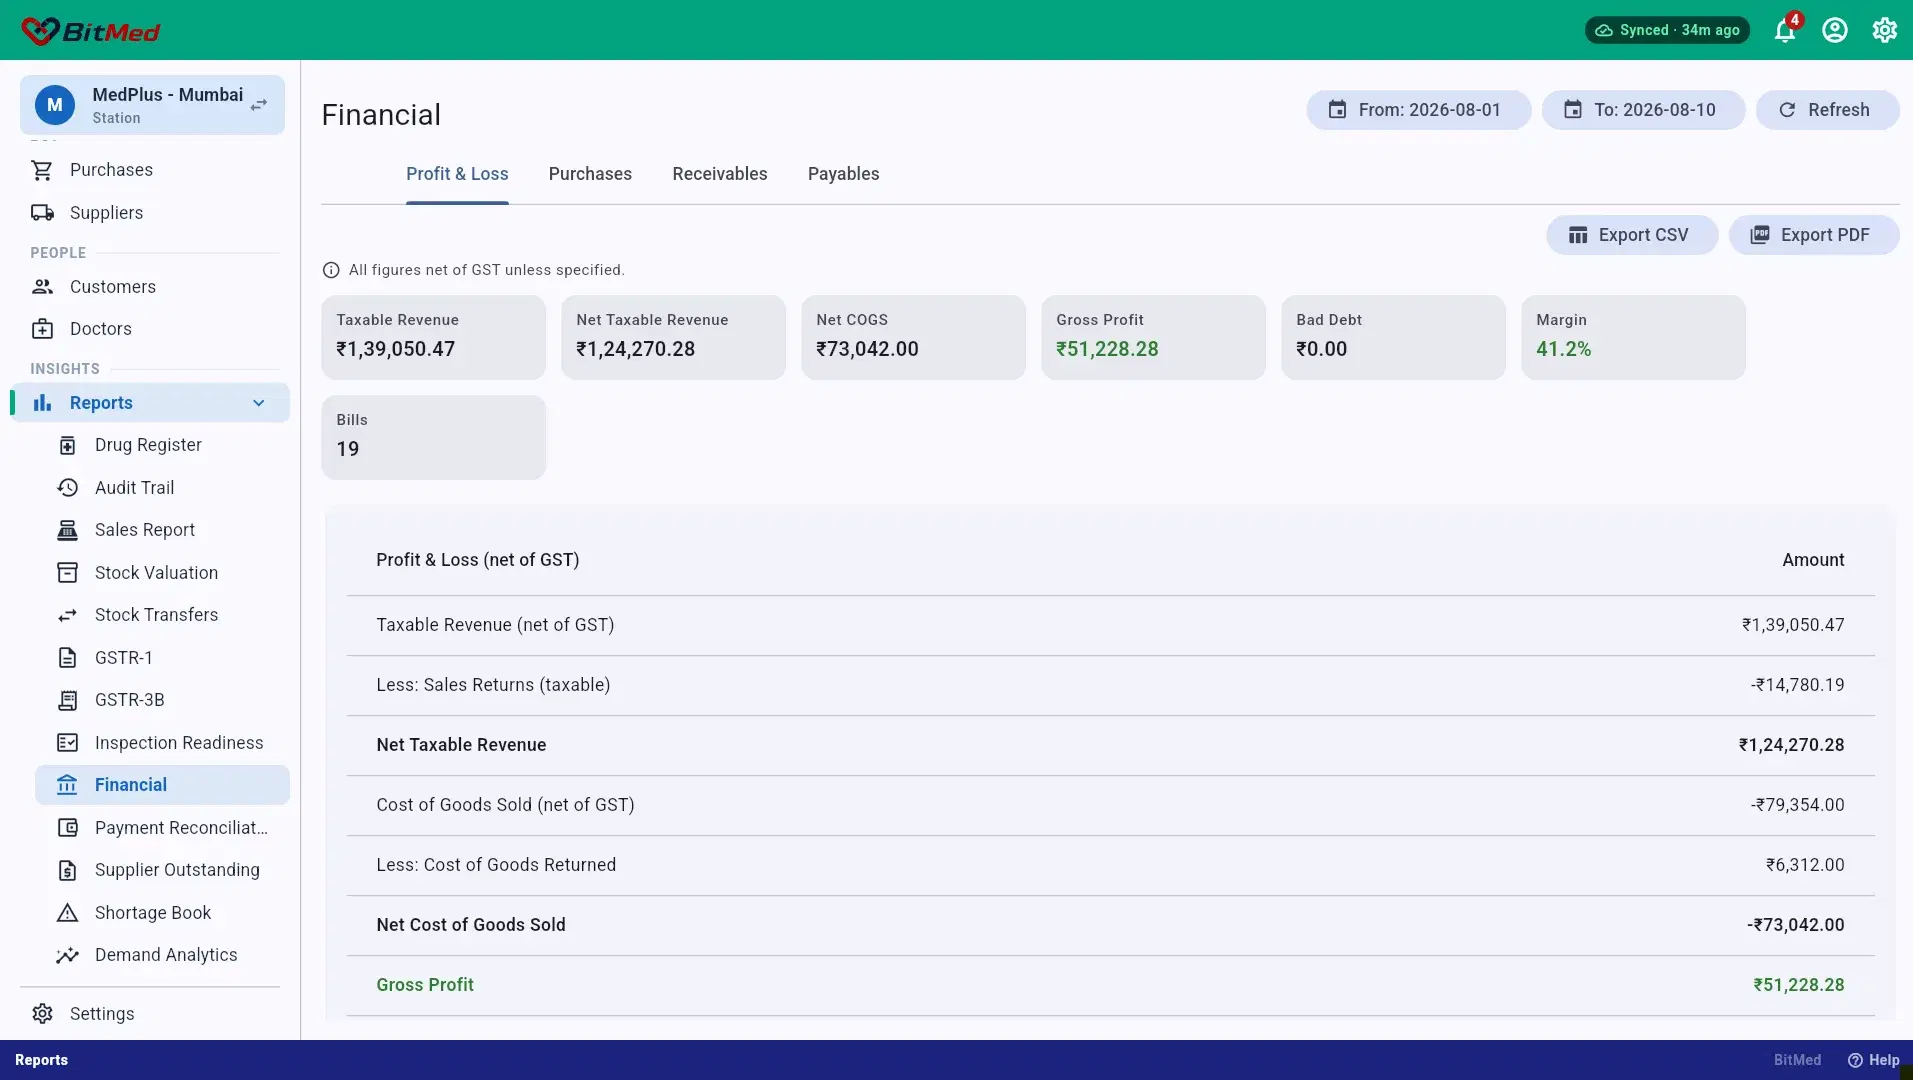1913x1080 pixels.
Task: Click 'Less: Sales Returns (taxable)' row
Action: (1110, 685)
